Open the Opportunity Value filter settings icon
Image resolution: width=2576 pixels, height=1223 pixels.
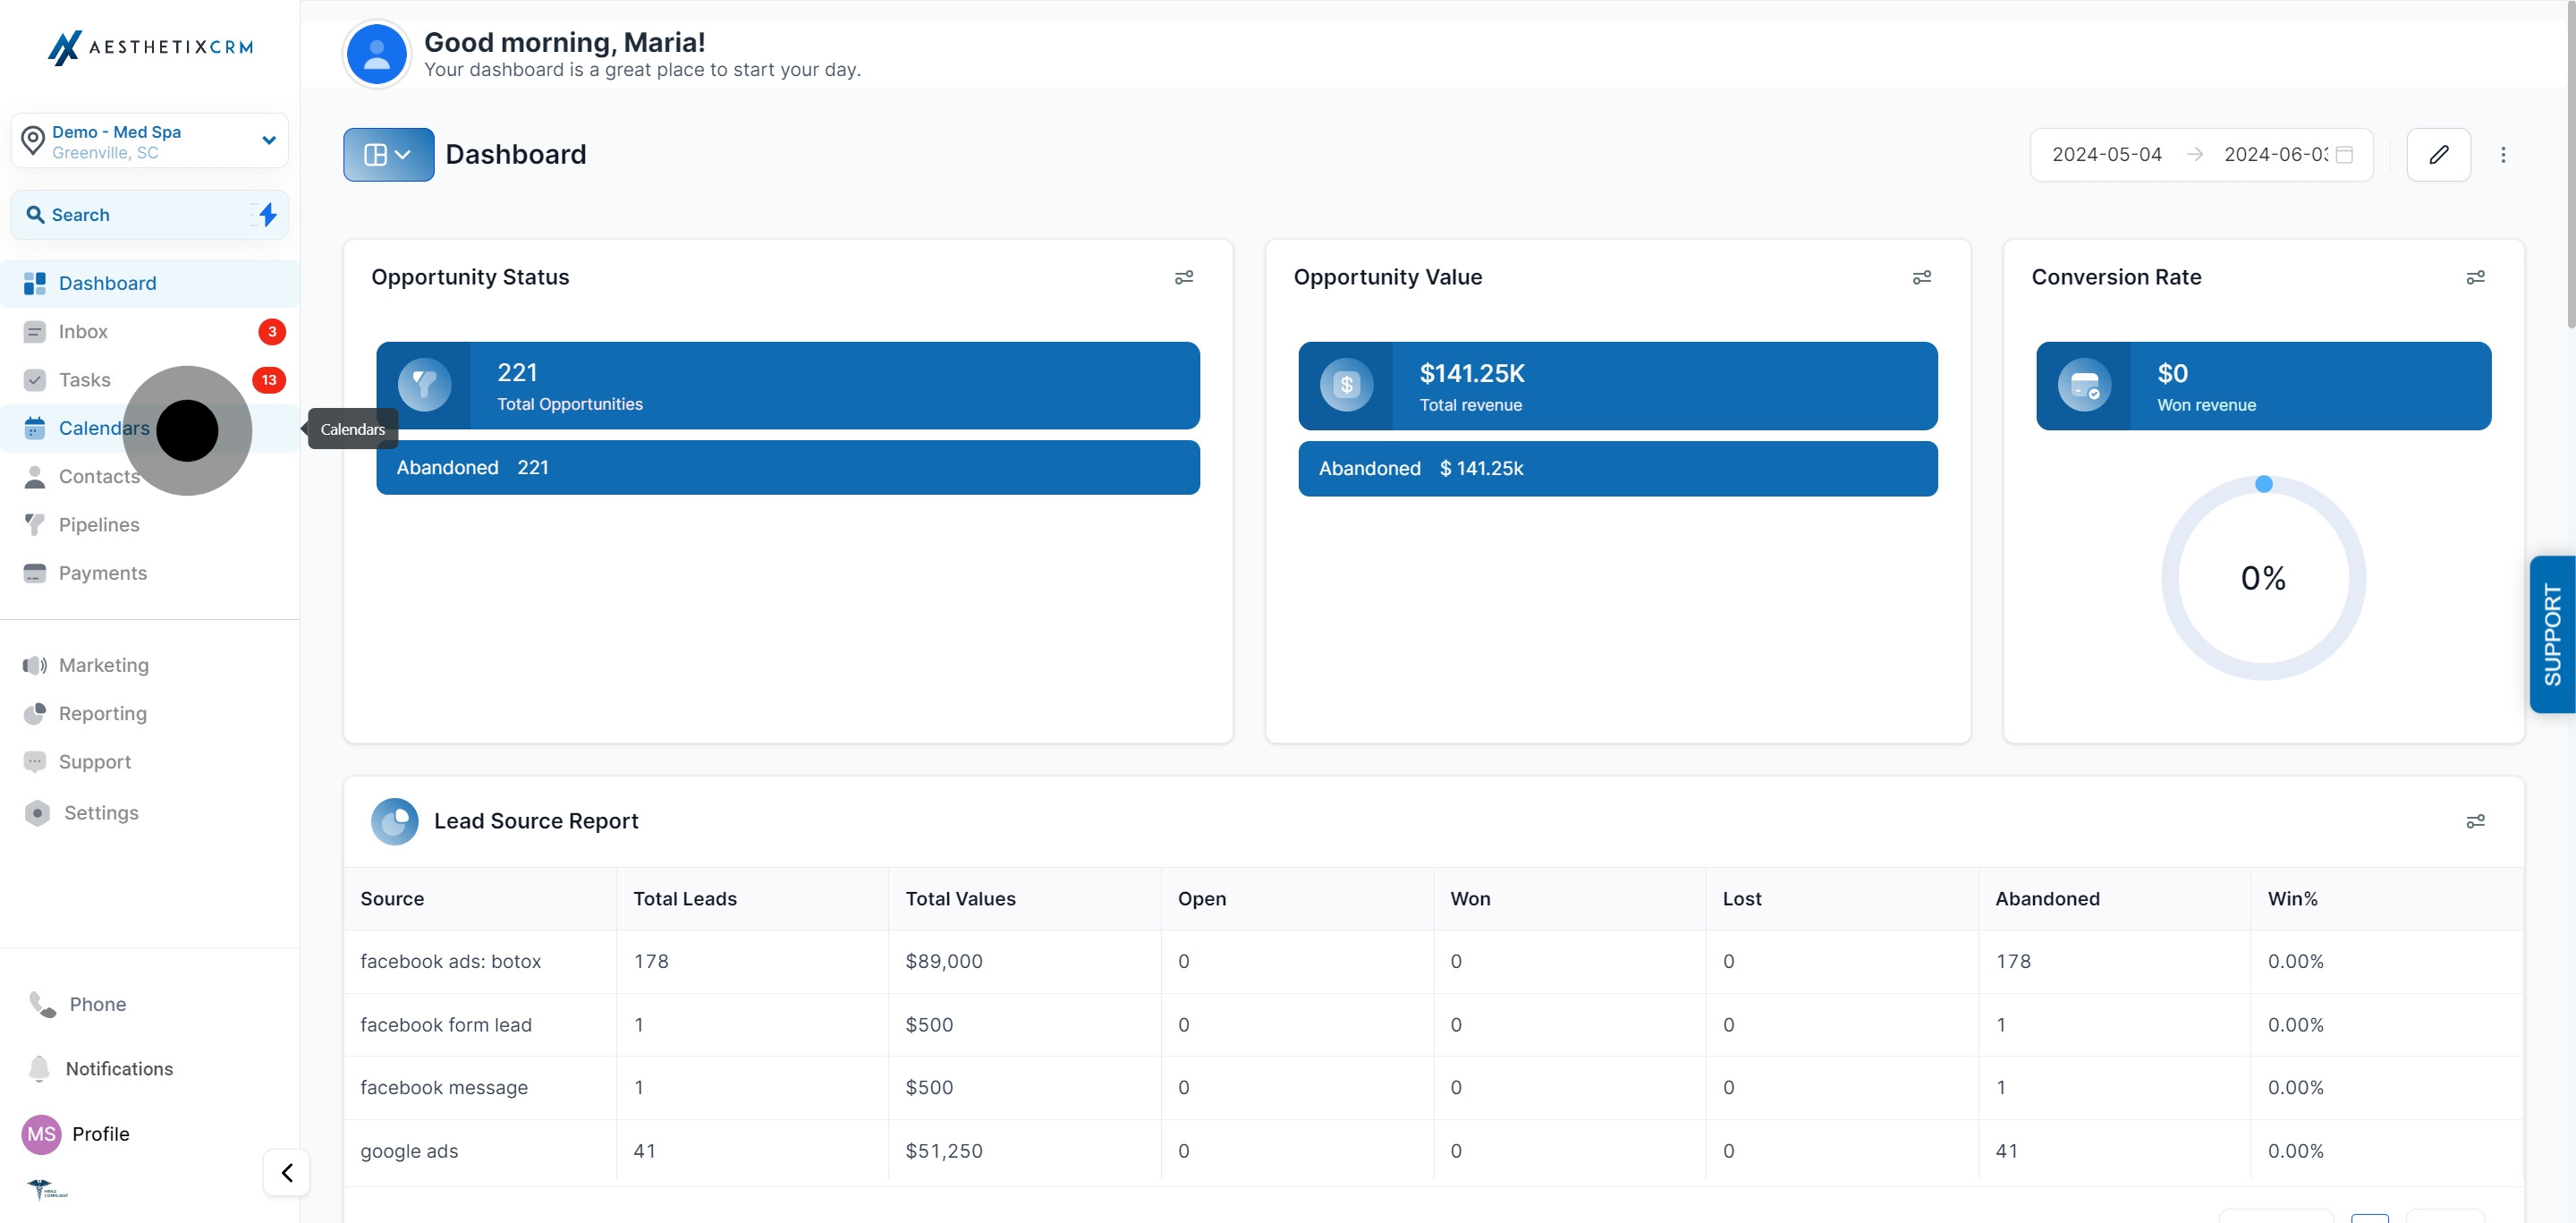[x=1922, y=277]
